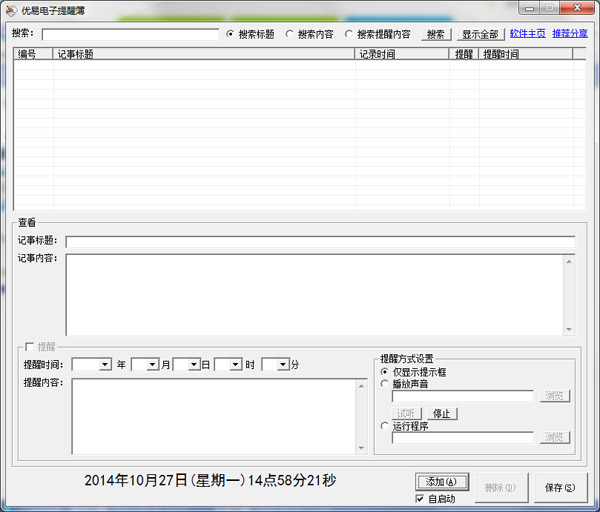Focus the sound file path field
This screenshot has height=512, width=600.
click(463, 396)
